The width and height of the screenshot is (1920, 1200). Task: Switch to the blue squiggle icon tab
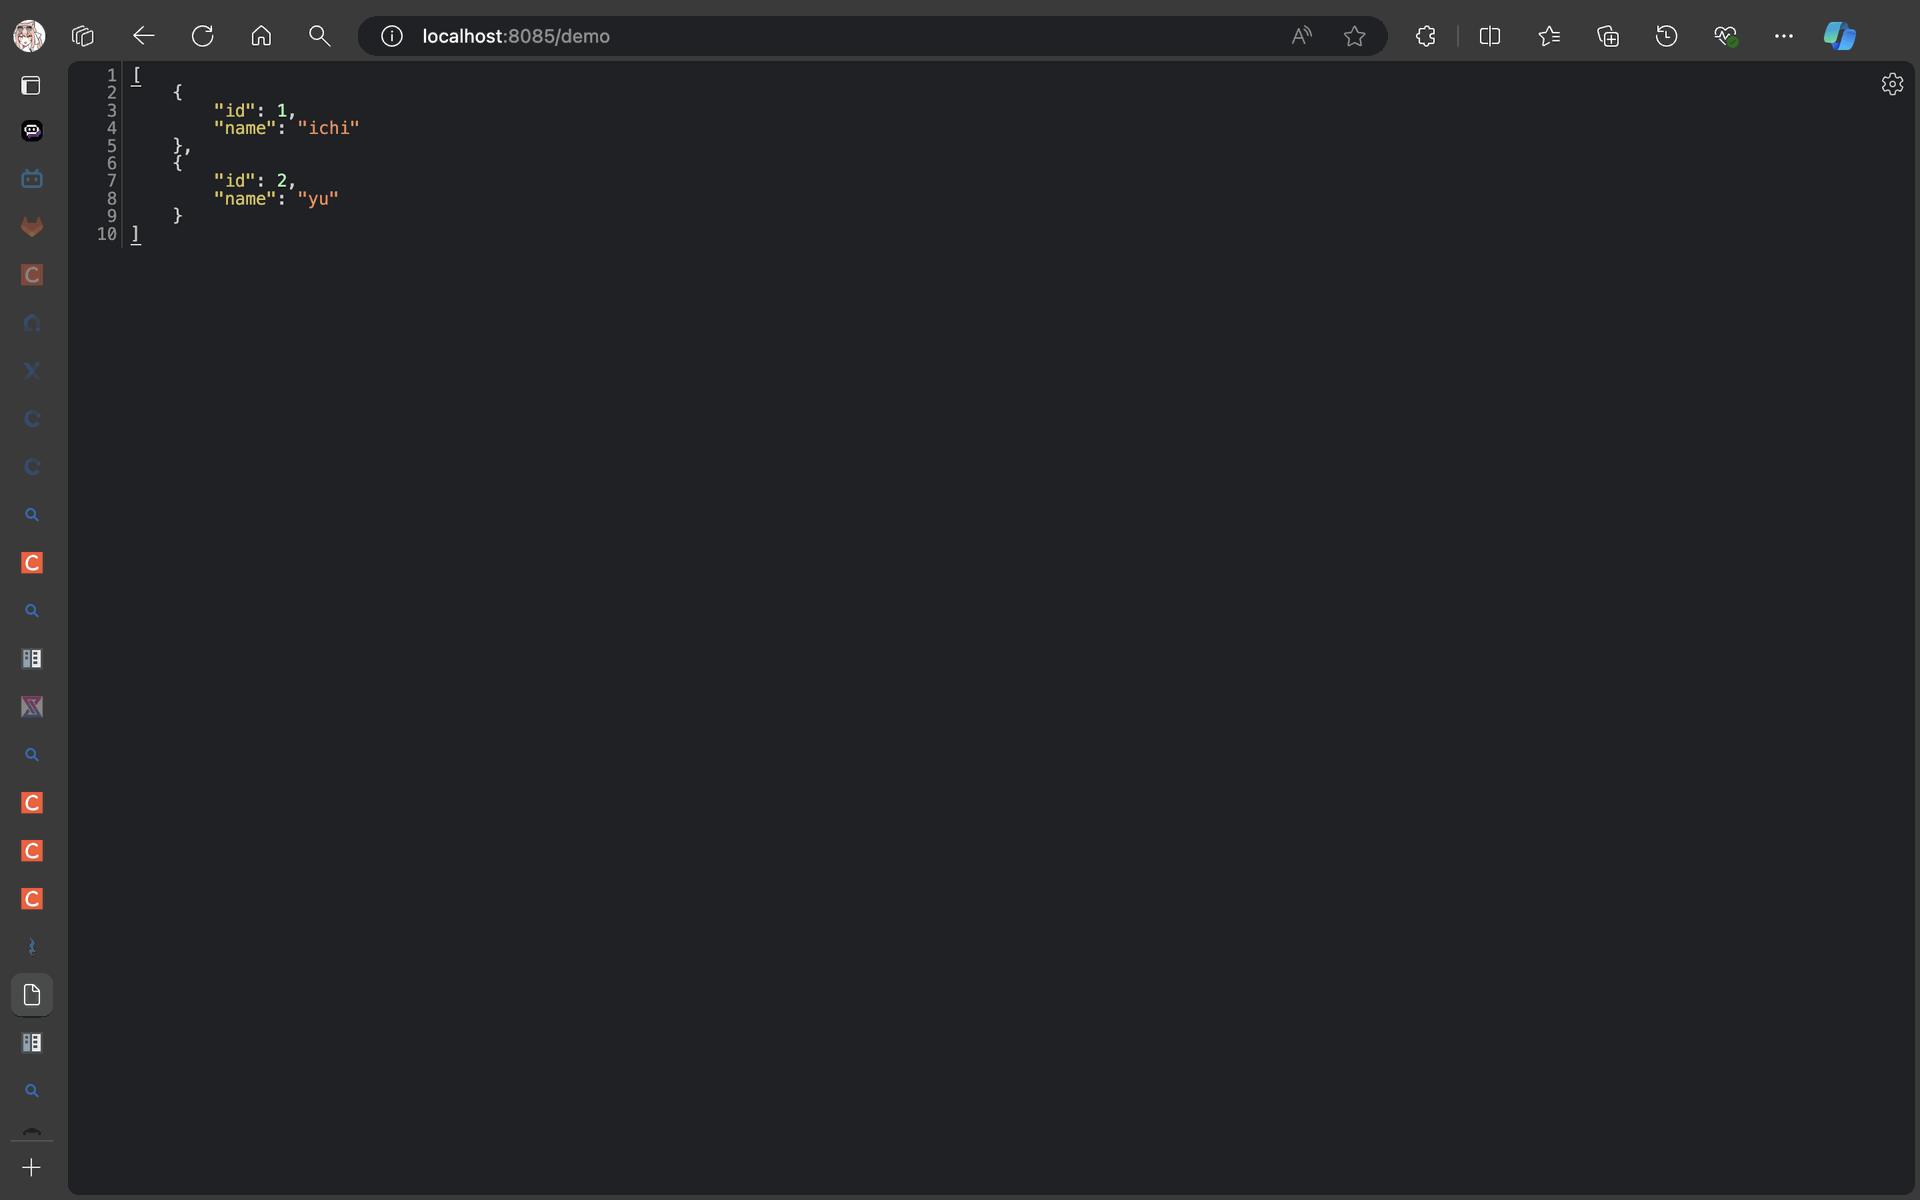pyautogui.click(x=32, y=947)
